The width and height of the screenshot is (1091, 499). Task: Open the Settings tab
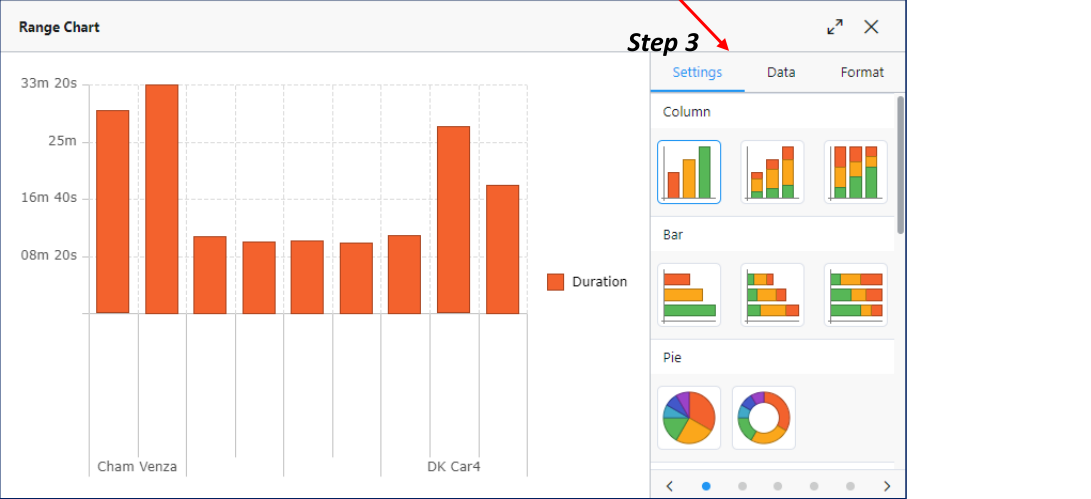[x=697, y=72]
